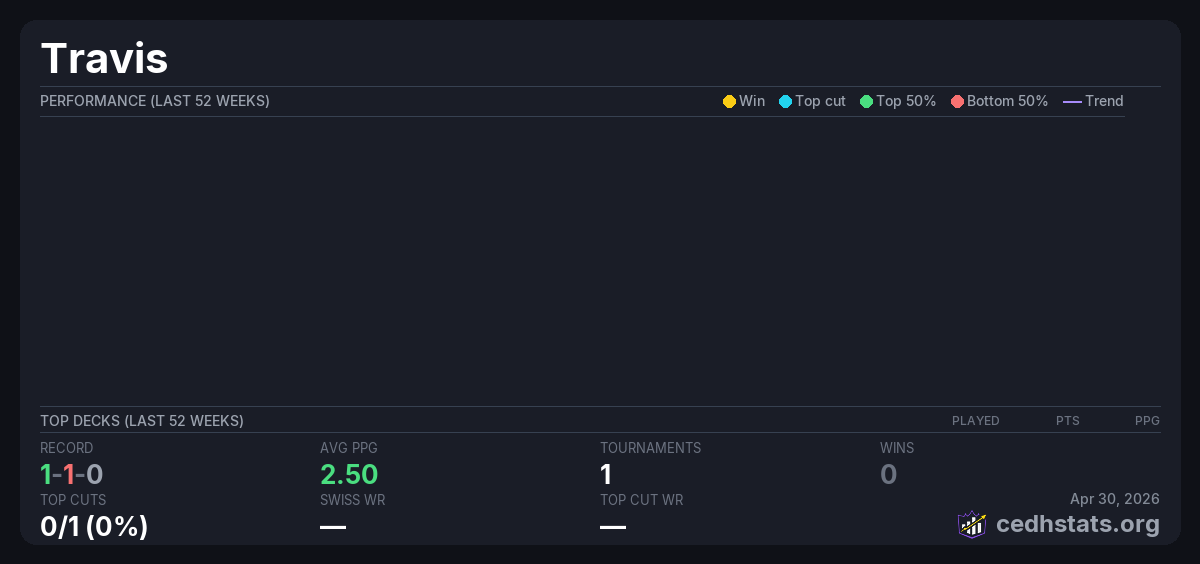The width and height of the screenshot is (1200, 564).
Task: Sort by the PTS column header
Action: tap(1067, 421)
